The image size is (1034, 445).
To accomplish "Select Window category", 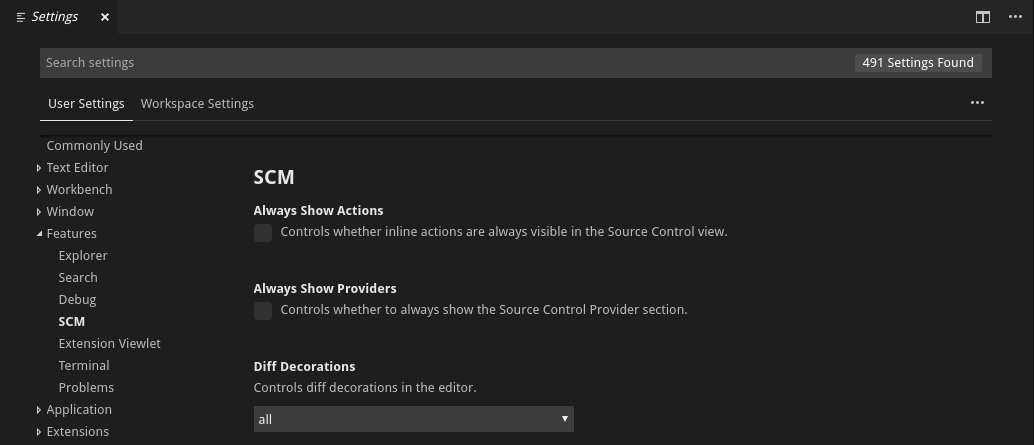I will pyautogui.click(x=70, y=212).
